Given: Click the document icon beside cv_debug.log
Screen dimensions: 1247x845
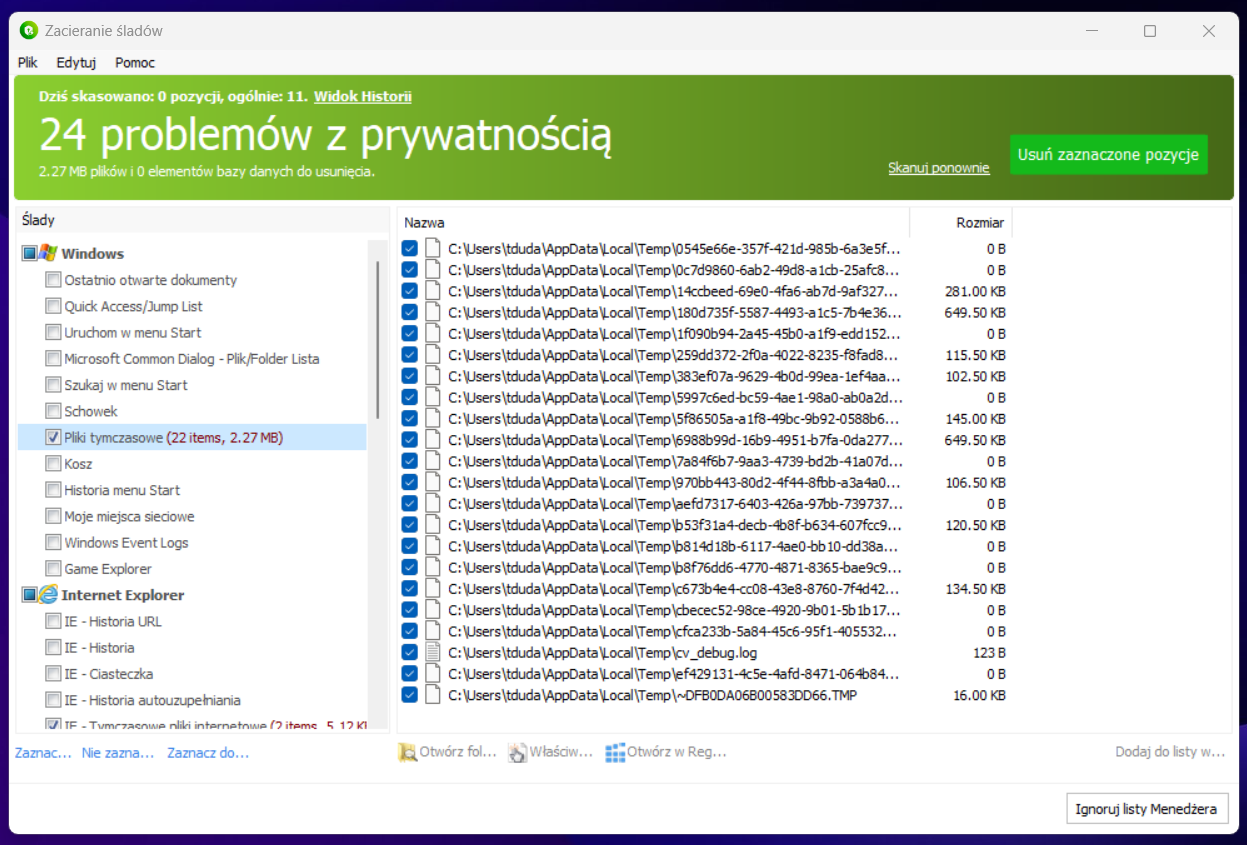Looking at the screenshot, I should tap(433, 652).
